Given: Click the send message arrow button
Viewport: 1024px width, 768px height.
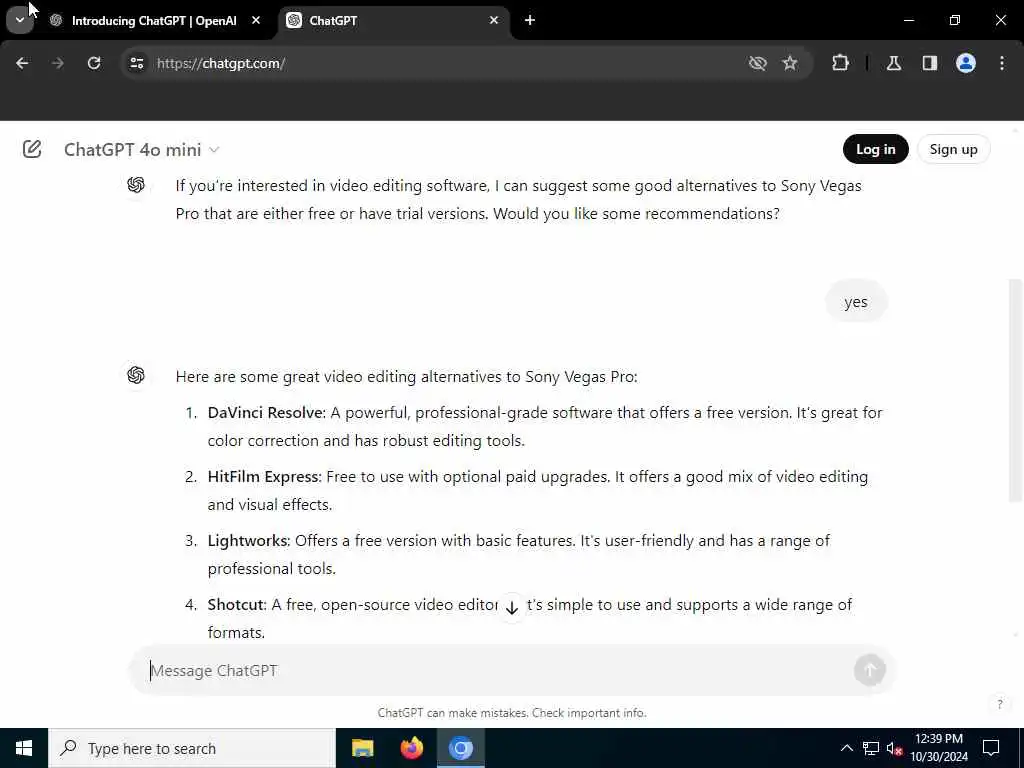Looking at the screenshot, I should point(870,670).
